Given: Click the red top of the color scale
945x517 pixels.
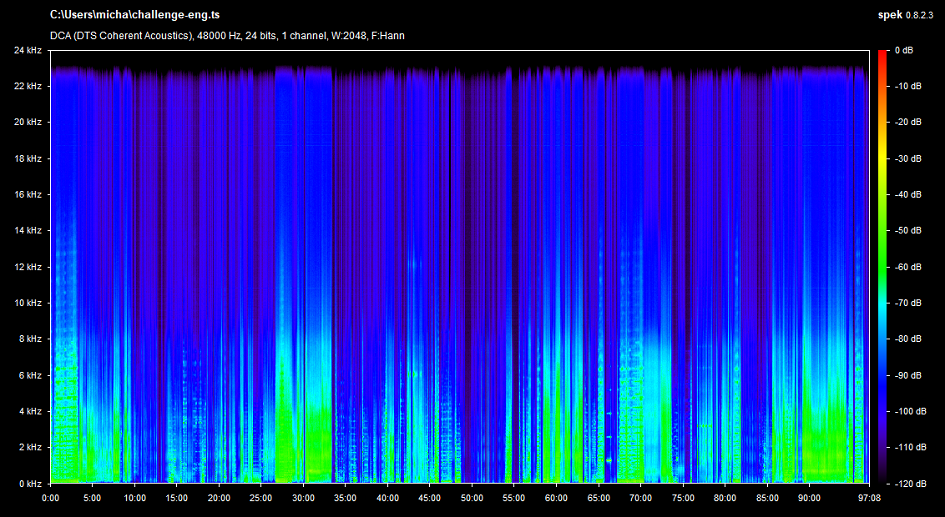Looking at the screenshot, I should [882, 55].
